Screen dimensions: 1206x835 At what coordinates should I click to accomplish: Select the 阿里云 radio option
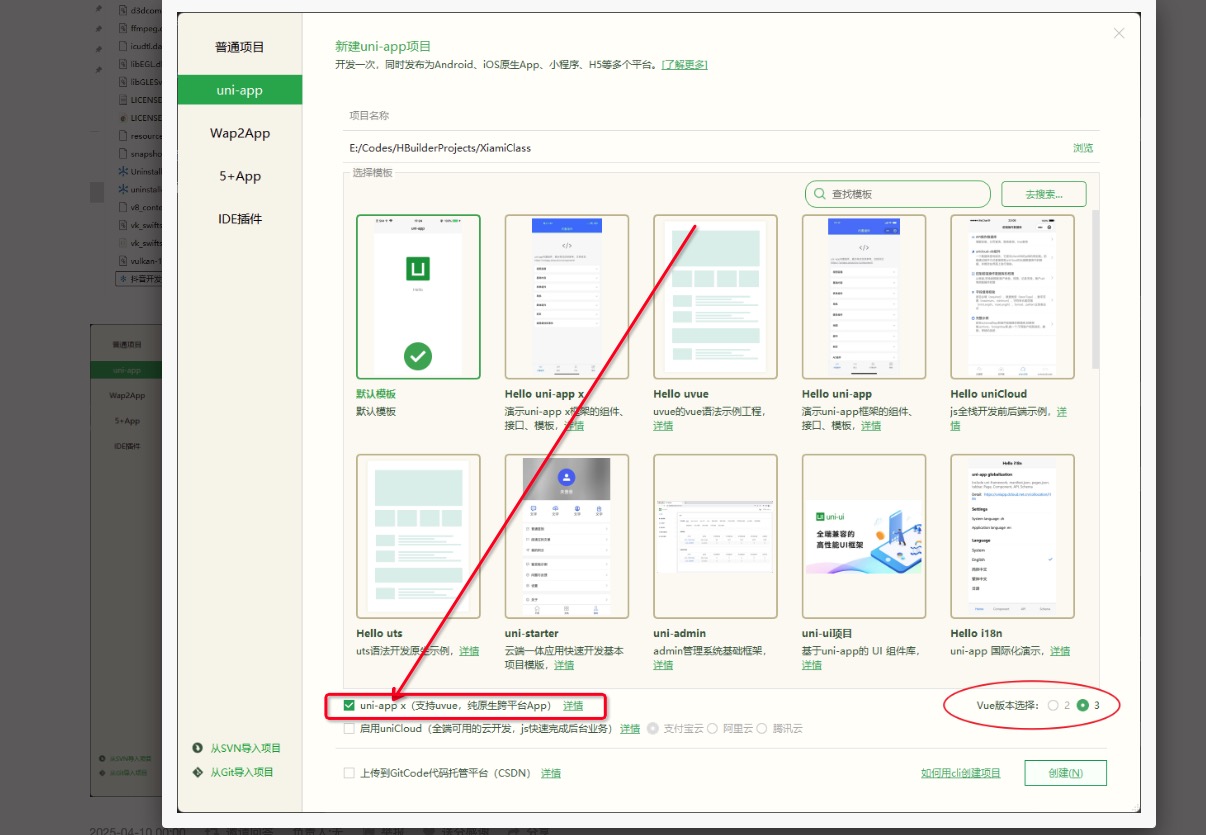tap(712, 729)
